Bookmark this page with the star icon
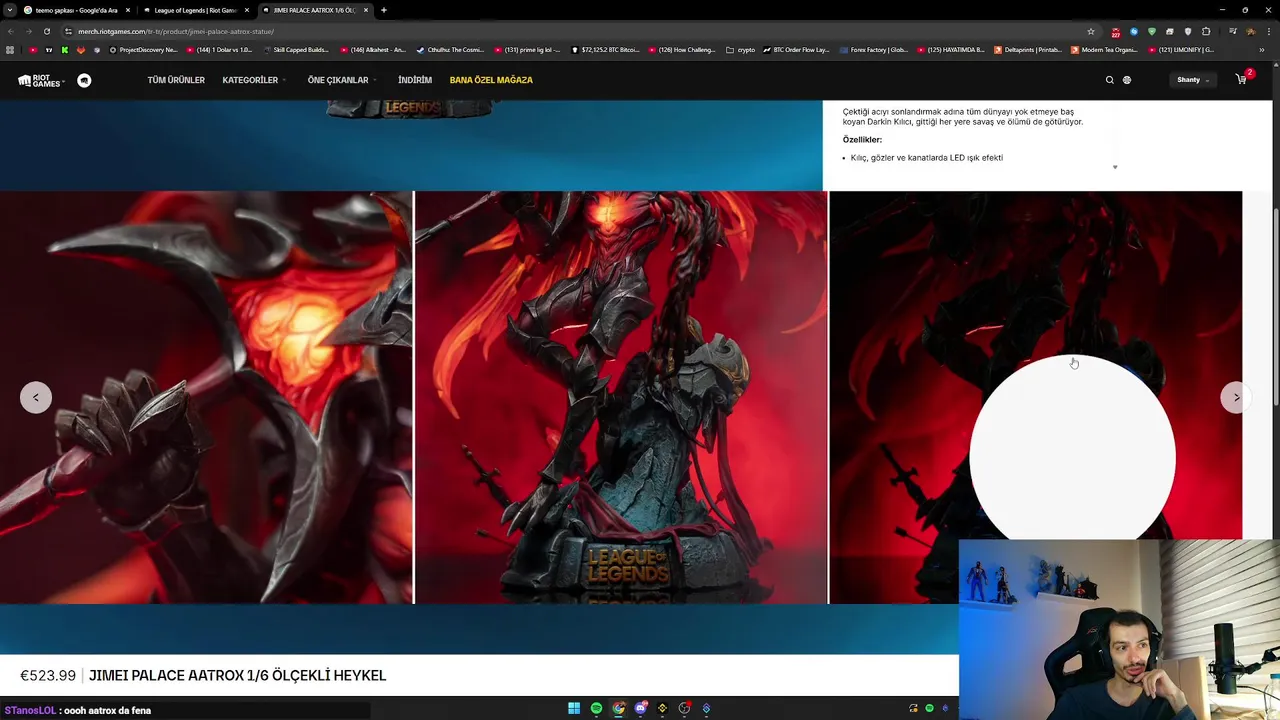The image size is (1280, 720). (x=1091, y=31)
